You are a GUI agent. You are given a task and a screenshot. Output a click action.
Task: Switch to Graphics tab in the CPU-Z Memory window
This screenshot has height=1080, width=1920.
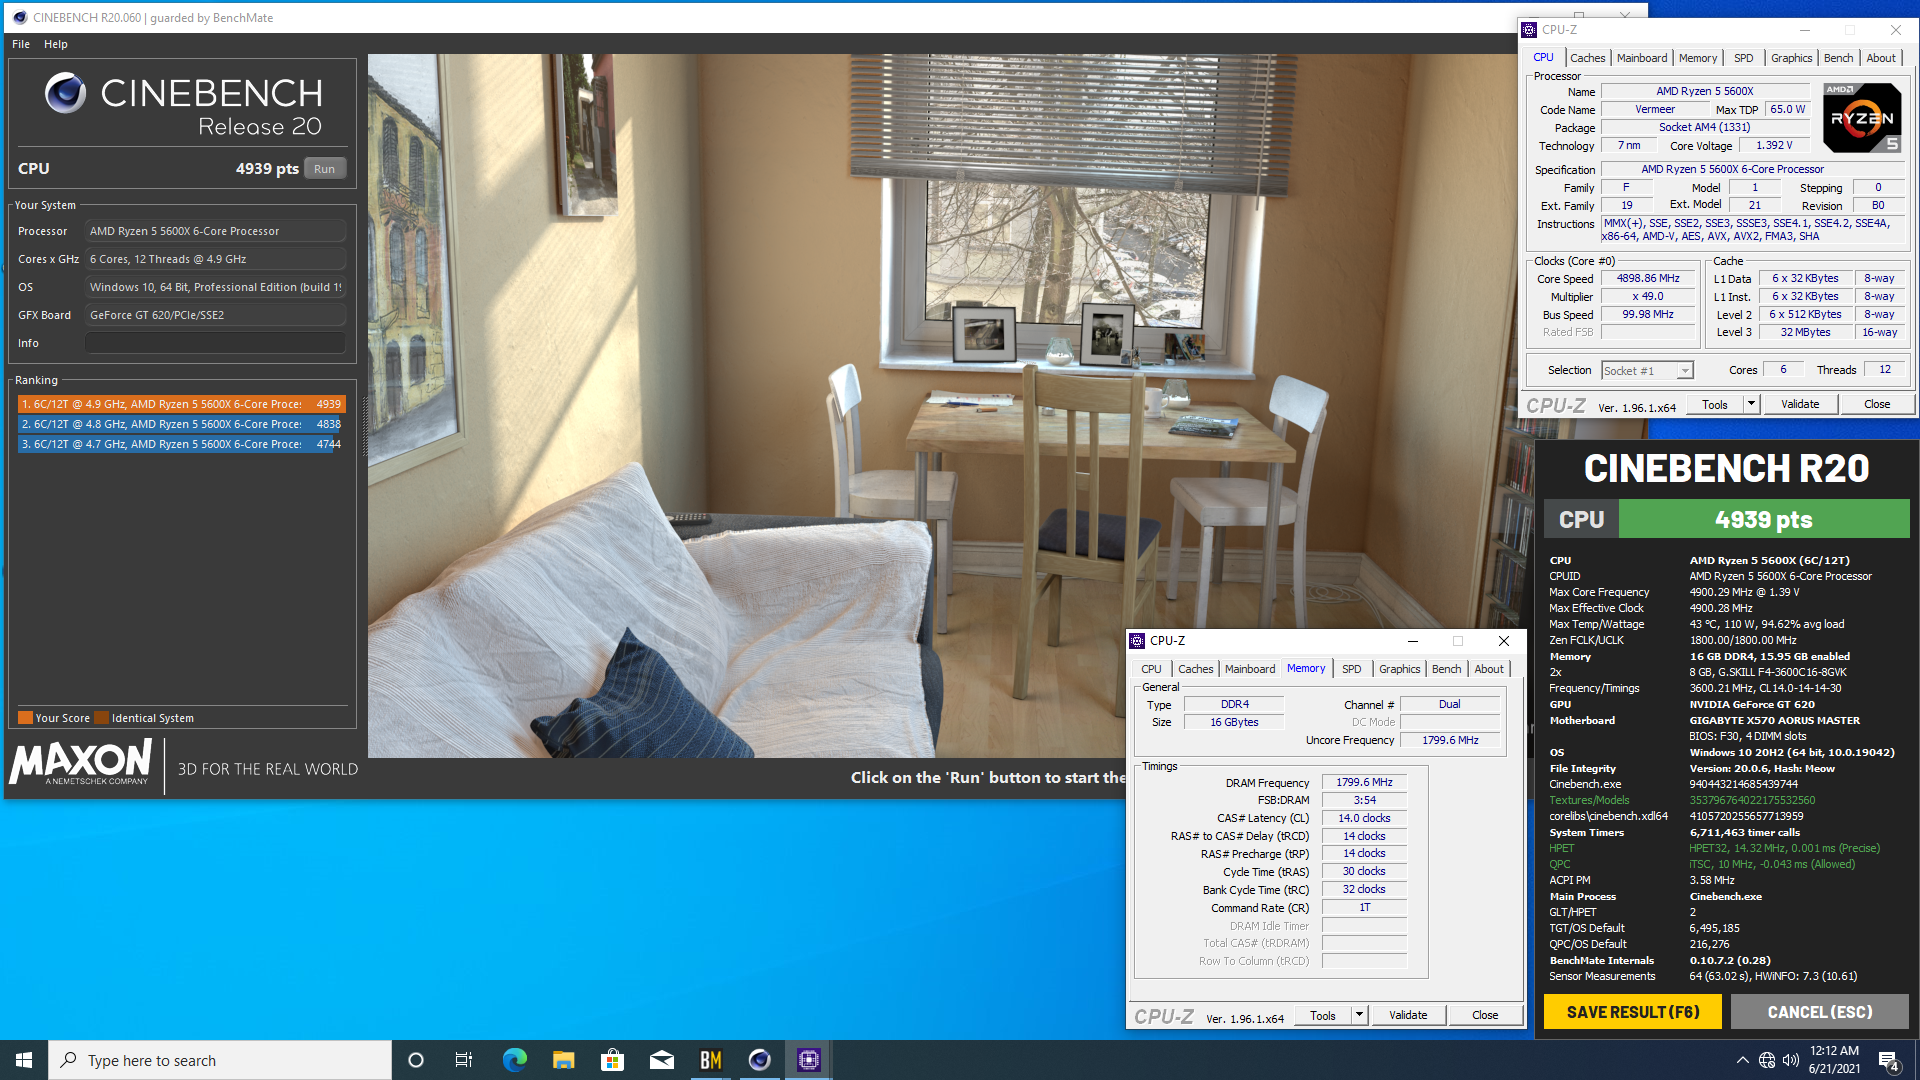(1399, 669)
